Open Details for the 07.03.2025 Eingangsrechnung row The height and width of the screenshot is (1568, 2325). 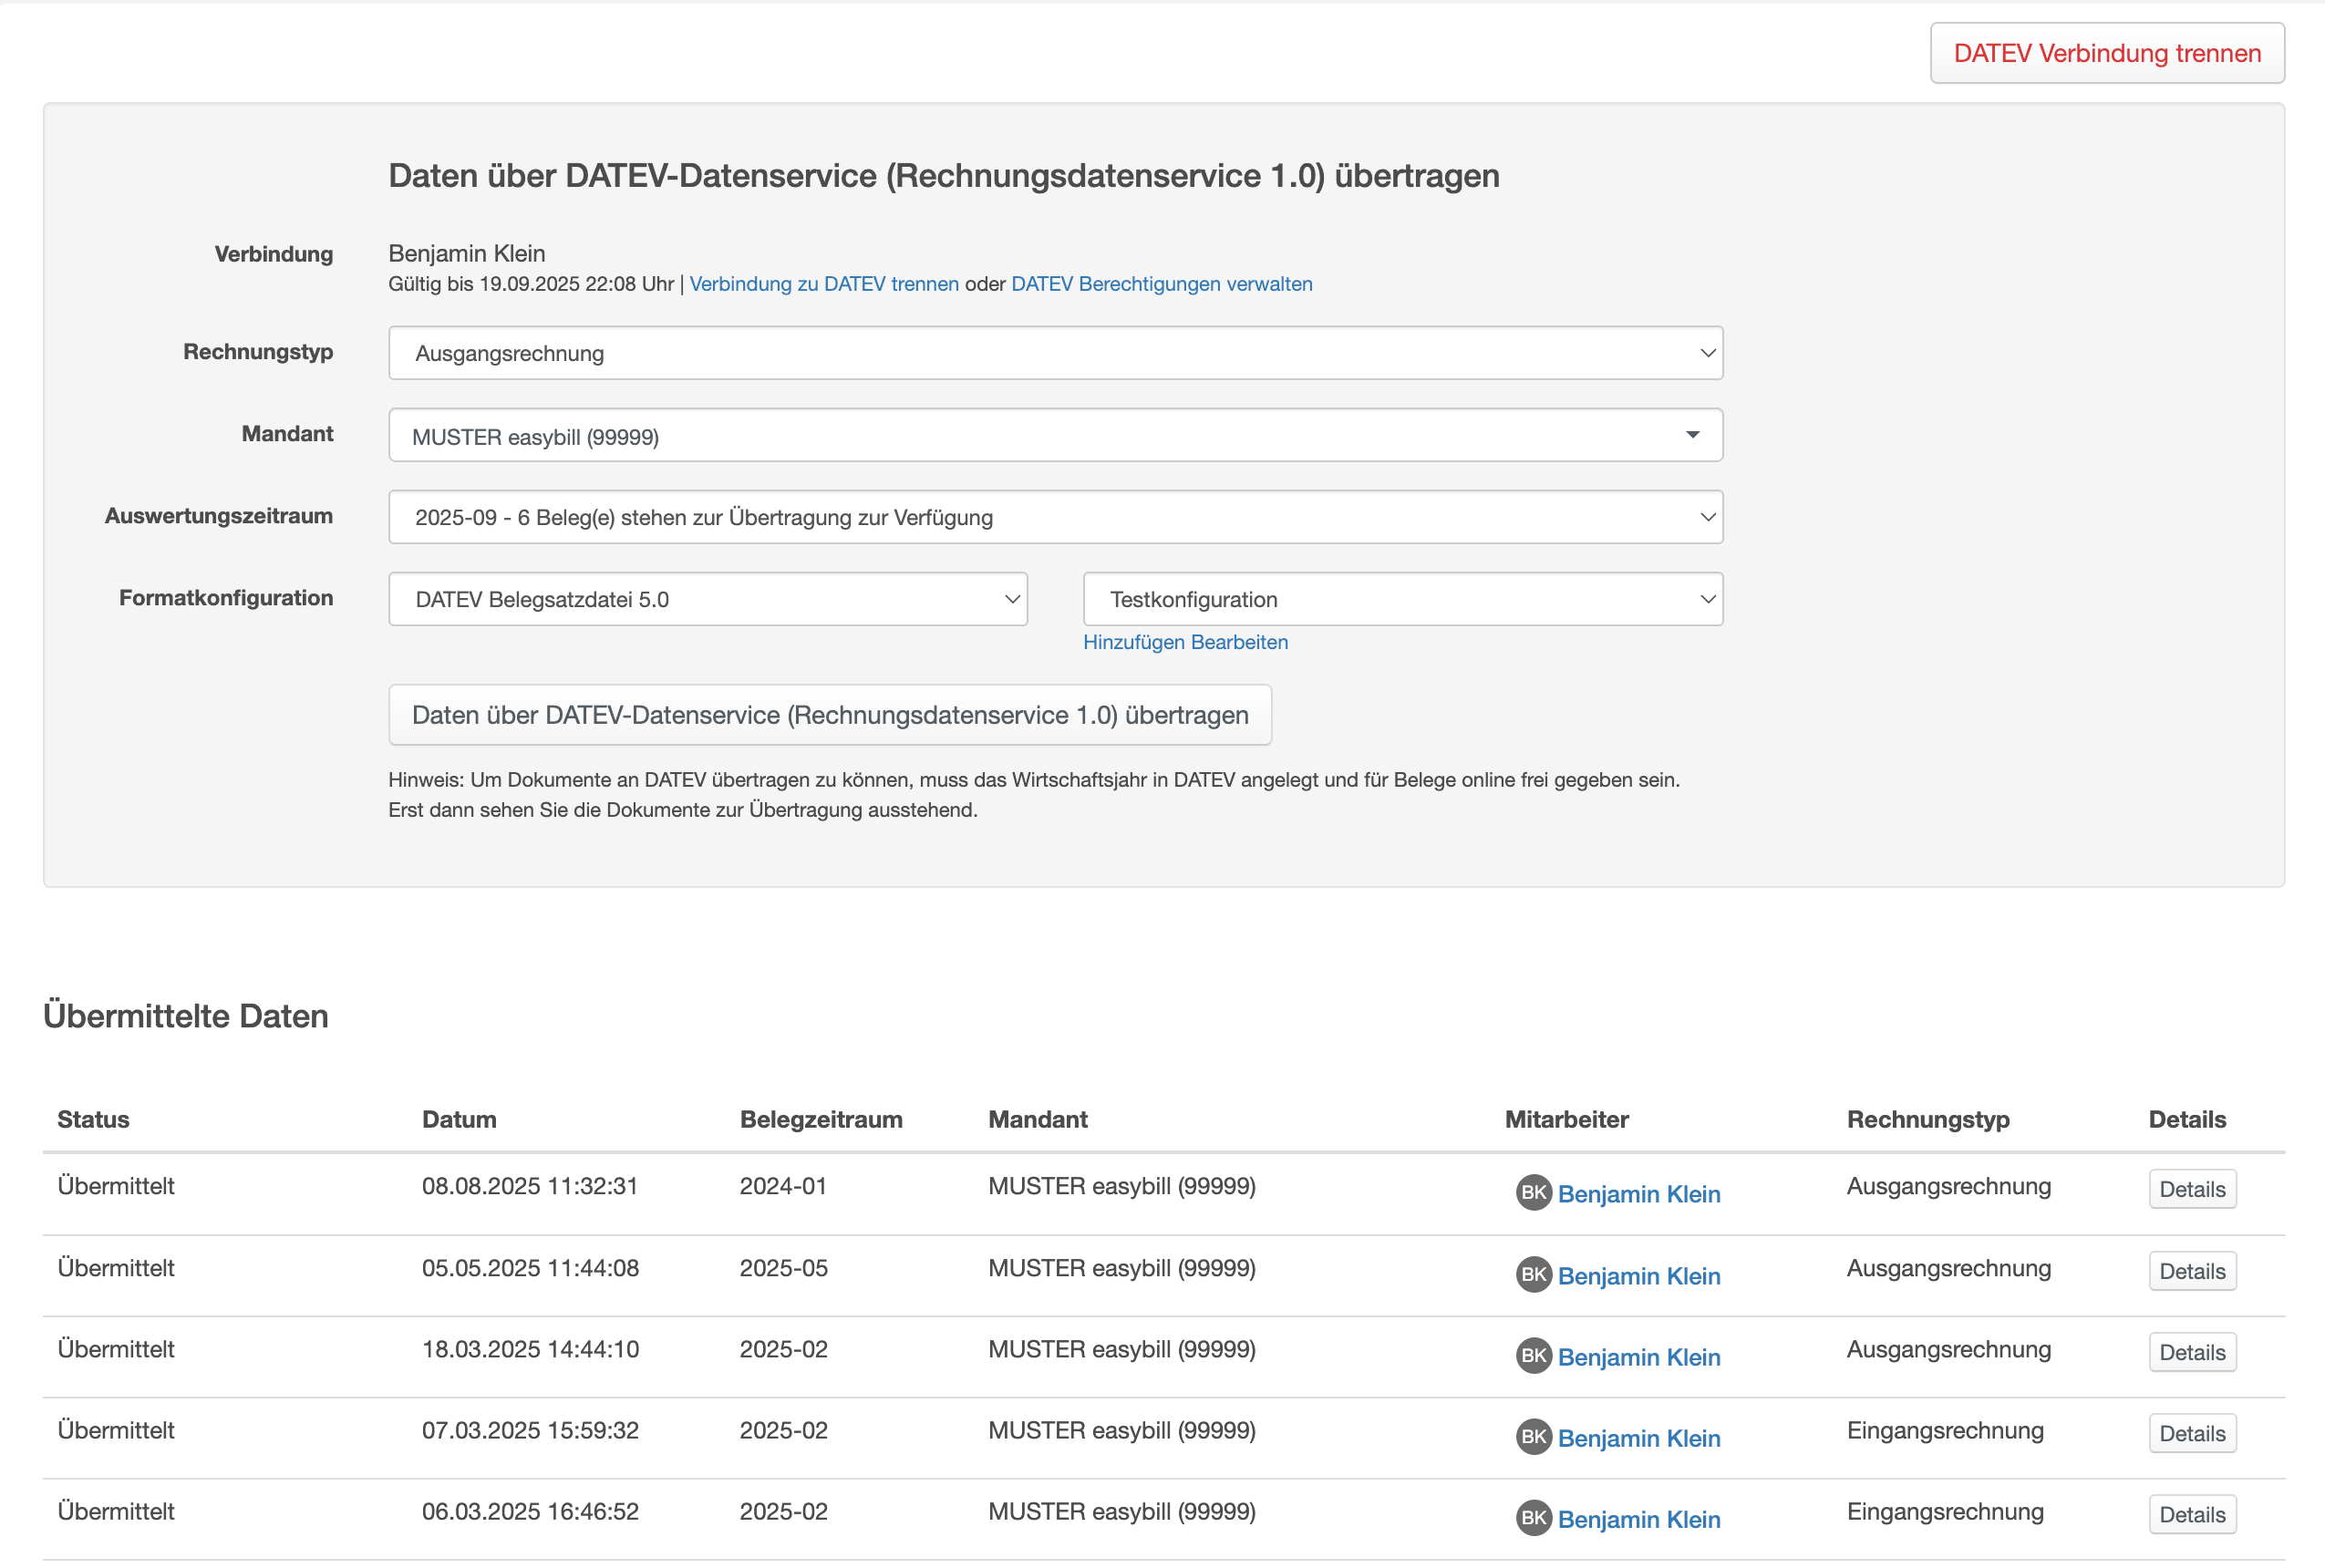click(2191, 1433)
